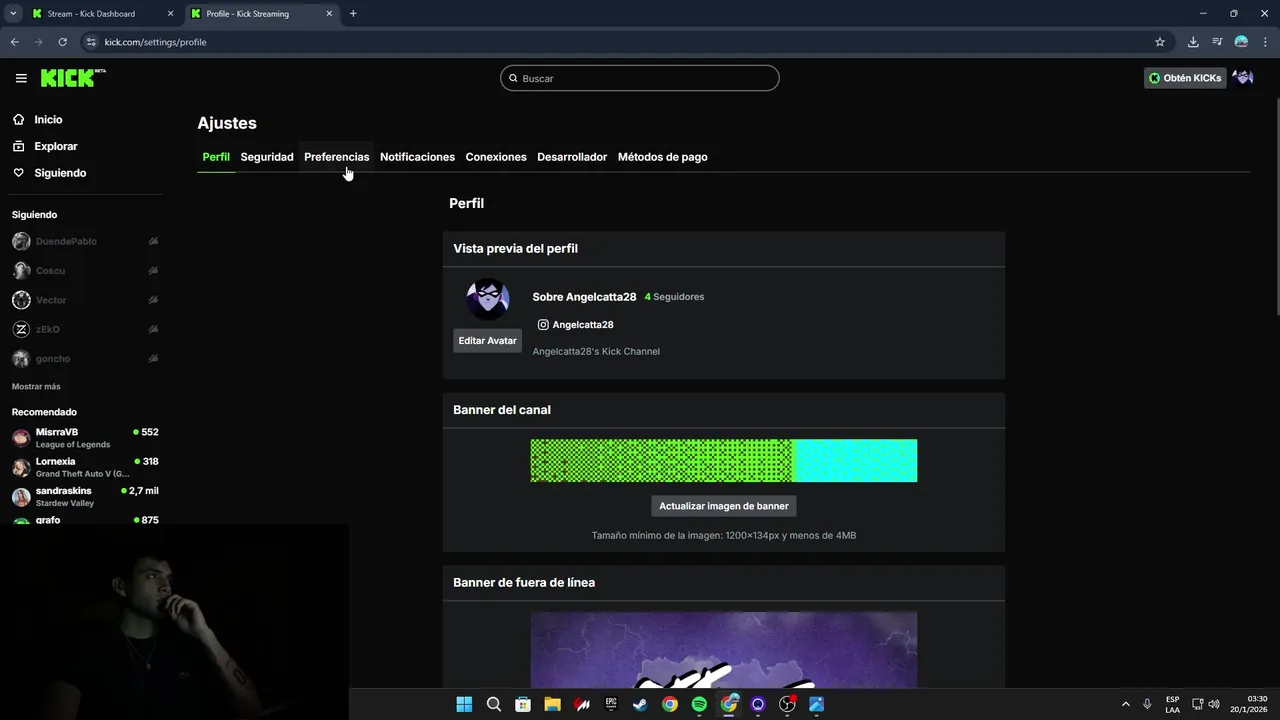Screen dimensions: 1280x720
Task: Click the Editar Avatar button
Action: click(487, 341)
